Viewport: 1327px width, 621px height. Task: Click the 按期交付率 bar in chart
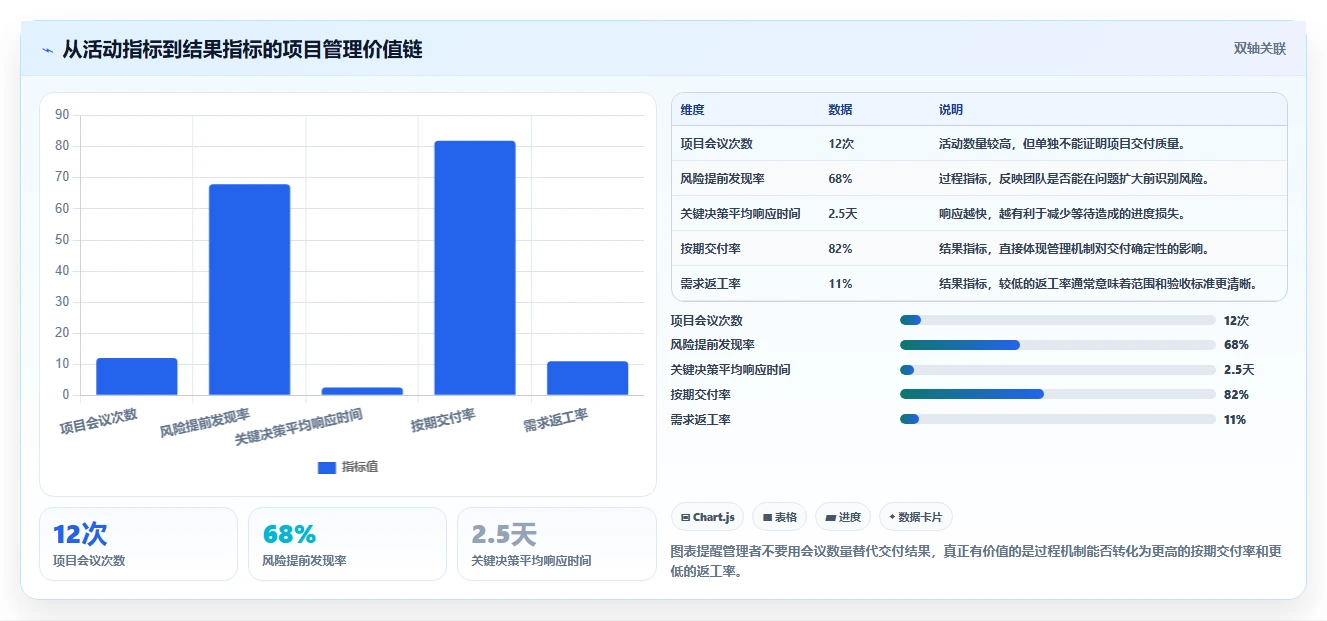[475, 268]
